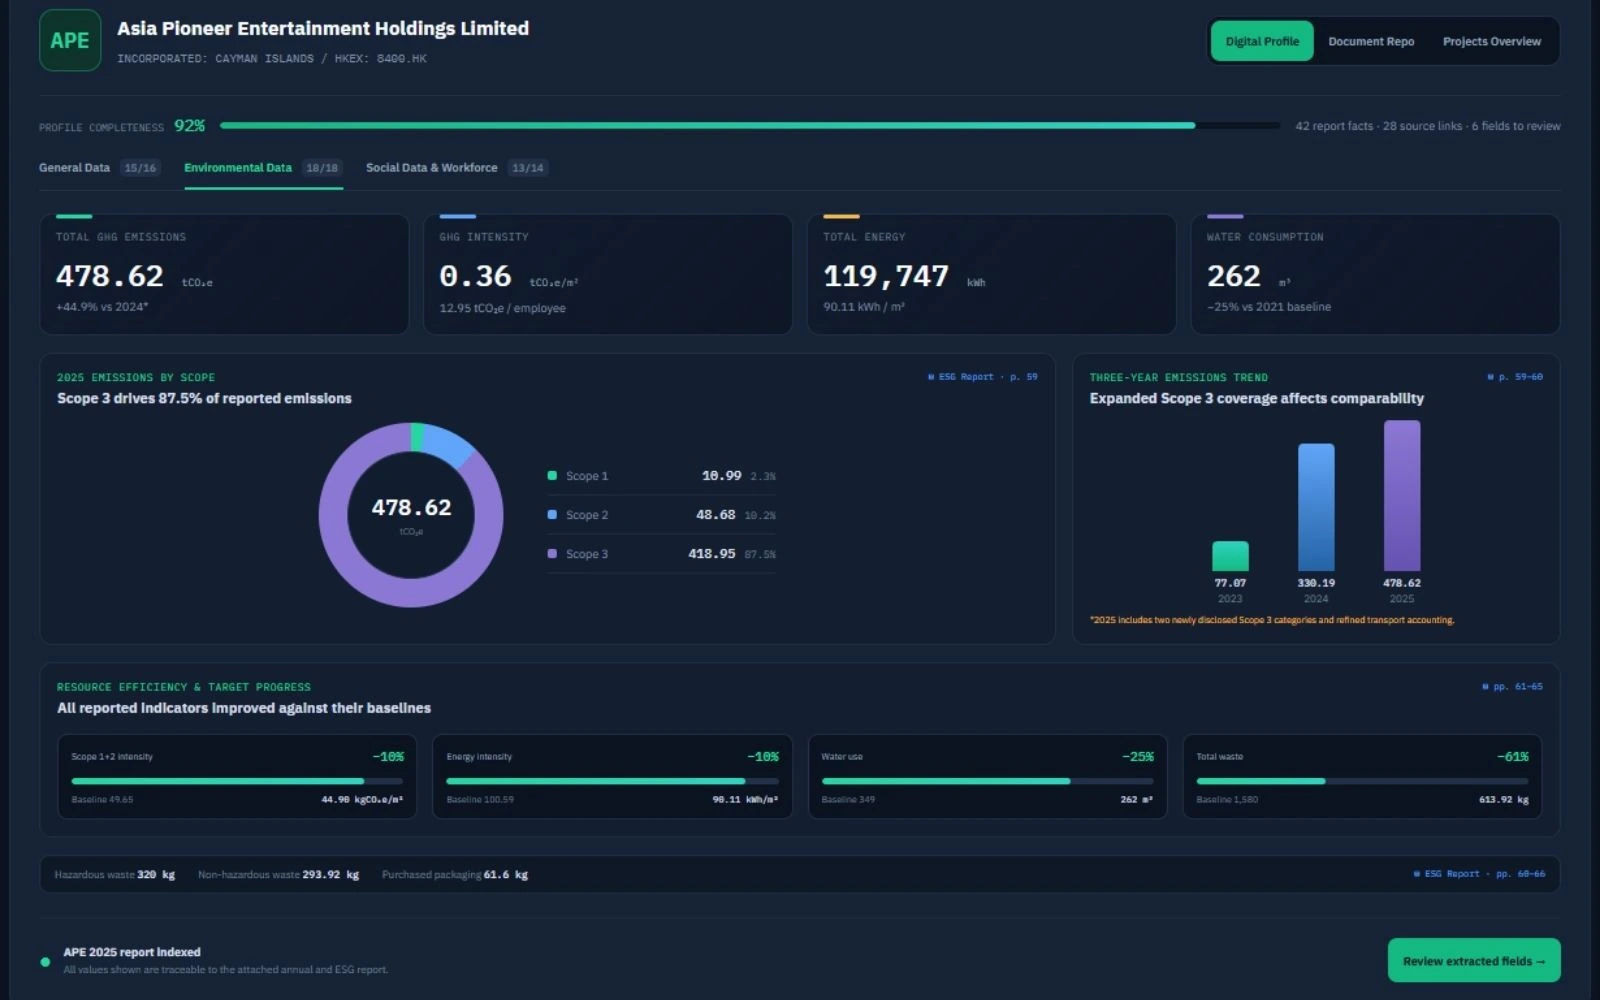1600x1000 pixels.
Task: Click the 2025 purple bar in trend chart
Action: (x=1402, y=495)
